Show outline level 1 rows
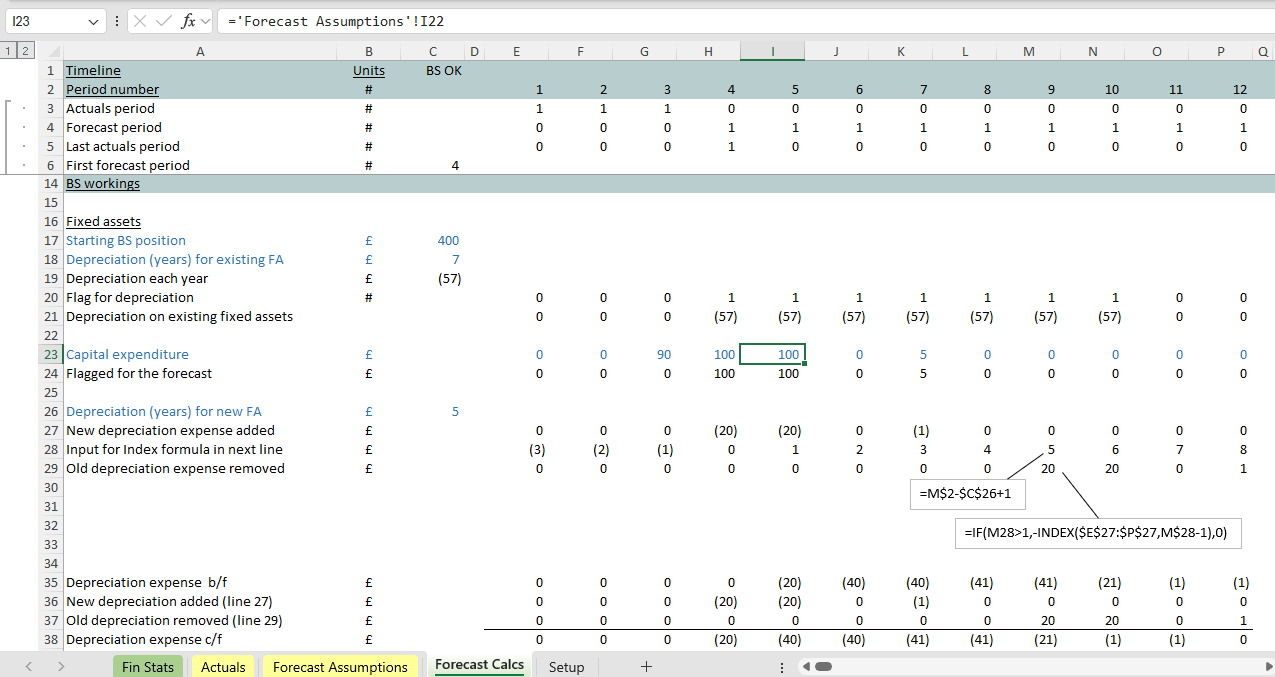This screenshot has height=677, width=1275. point(9,51)
